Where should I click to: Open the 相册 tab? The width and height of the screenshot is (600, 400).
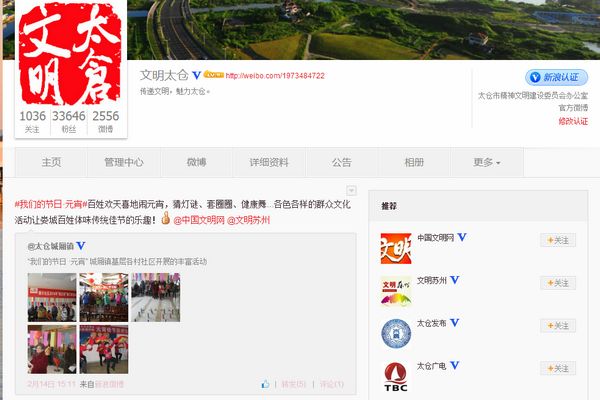point(414,162)
